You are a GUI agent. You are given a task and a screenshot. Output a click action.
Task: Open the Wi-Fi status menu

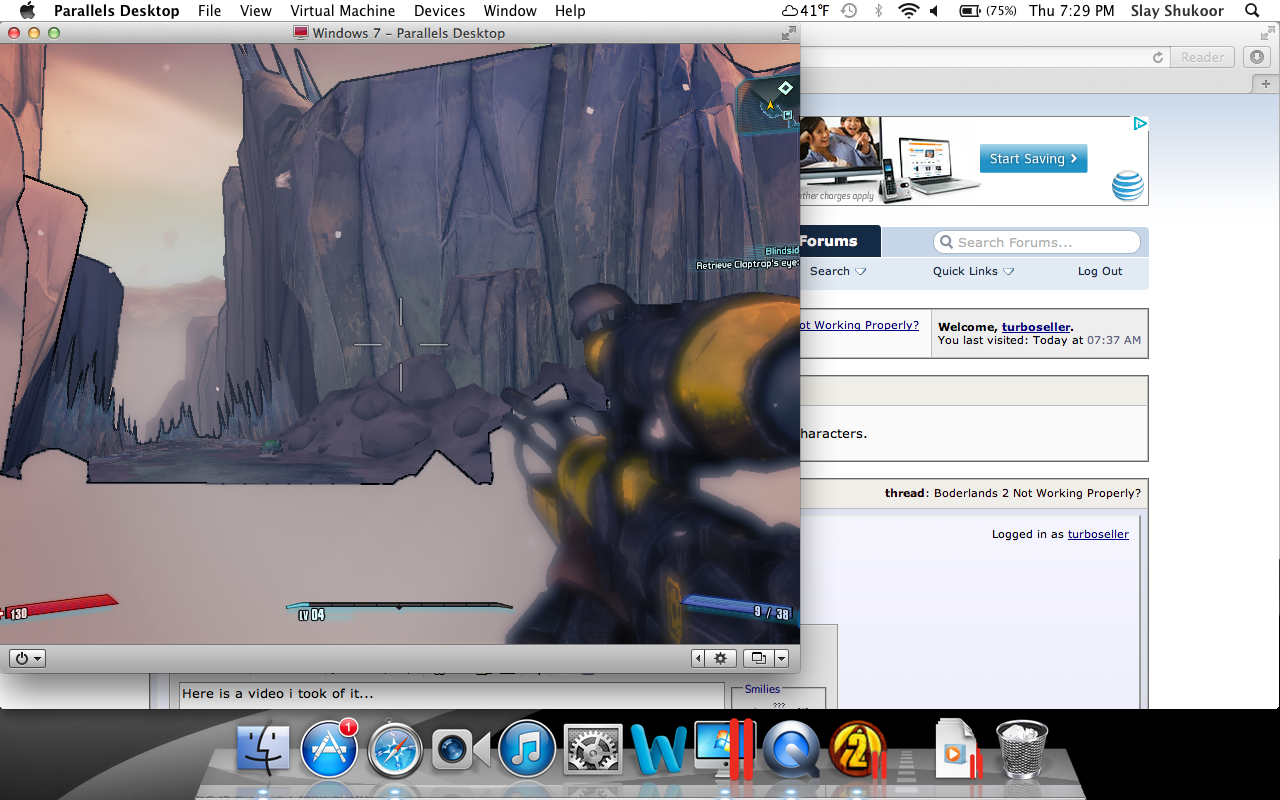pyautogui.click(x=908, y=11)
